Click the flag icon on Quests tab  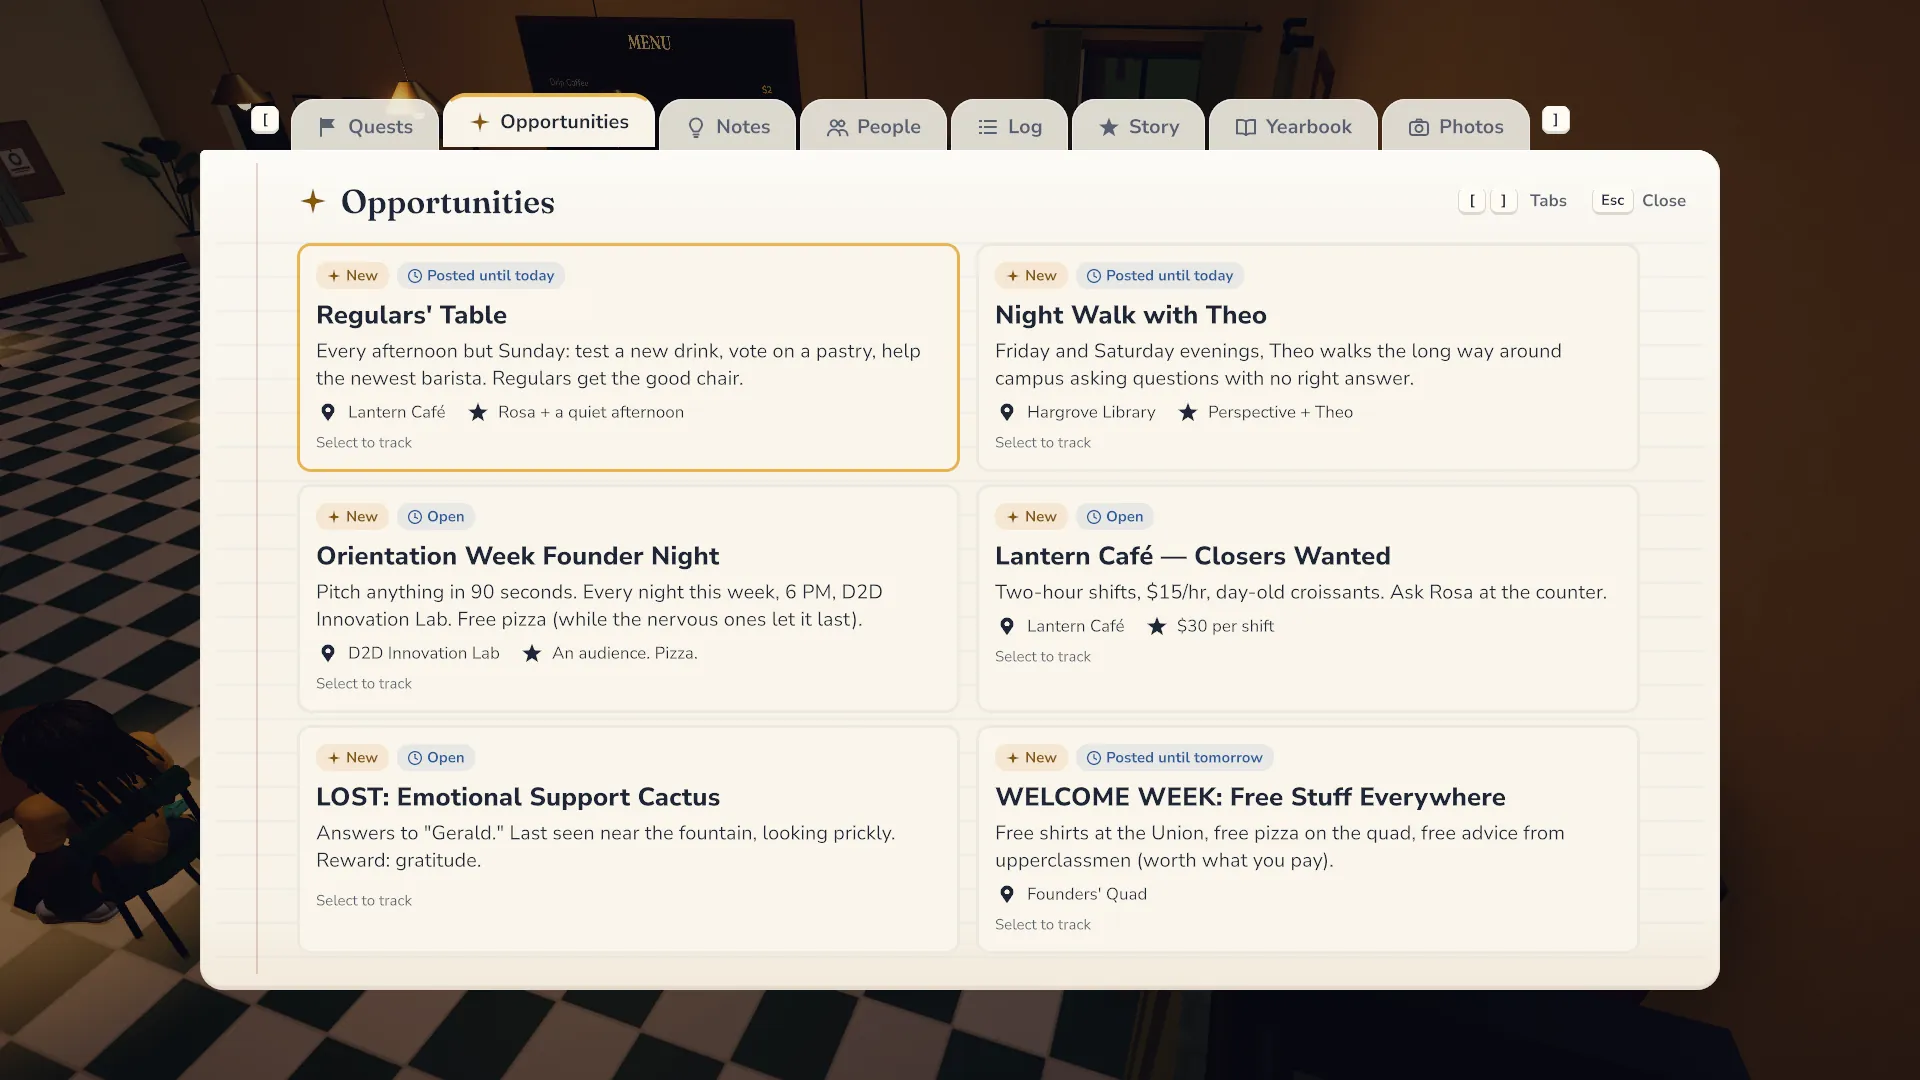327,127
